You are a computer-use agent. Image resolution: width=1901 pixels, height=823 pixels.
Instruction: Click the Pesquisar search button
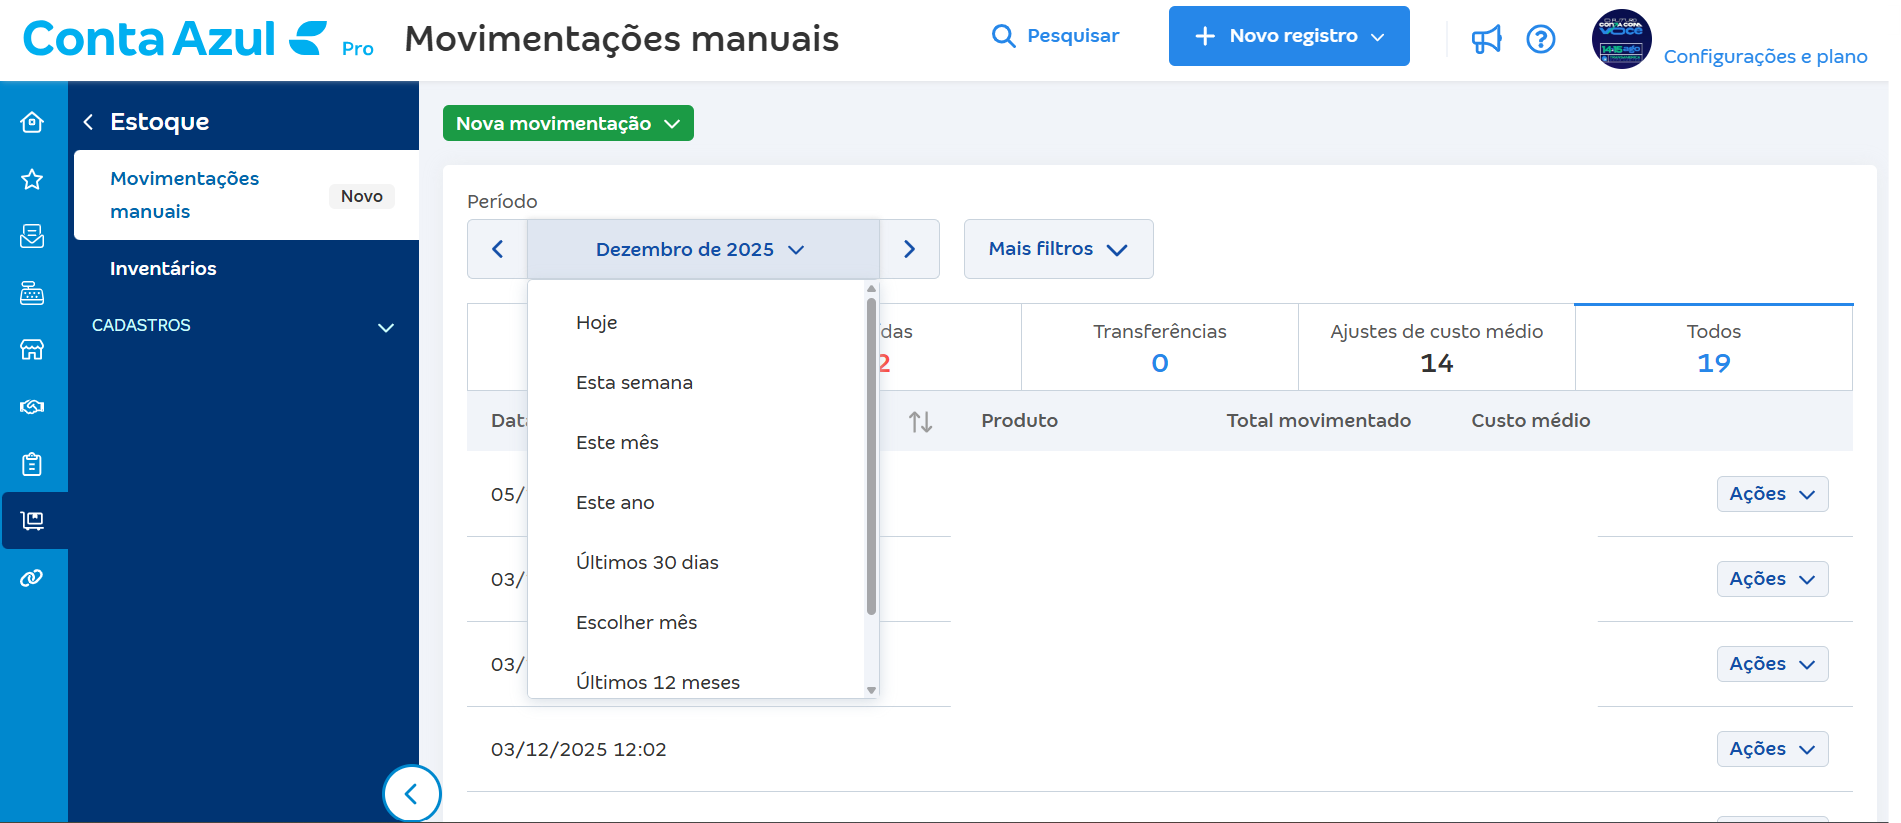tap(1055, 36)
